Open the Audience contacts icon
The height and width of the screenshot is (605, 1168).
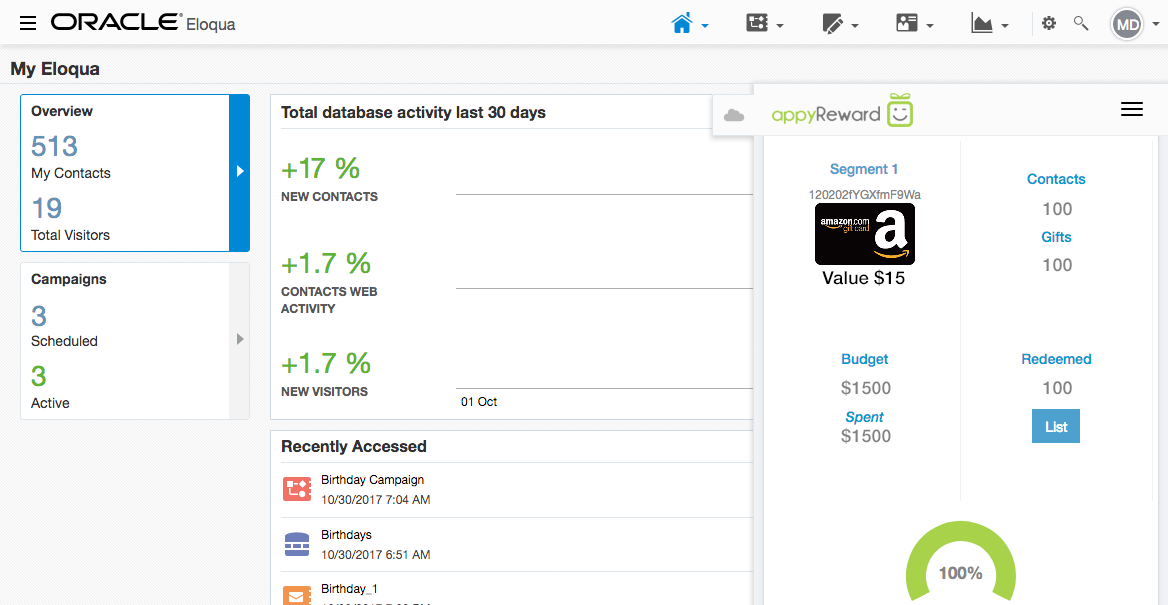[907, 23]
